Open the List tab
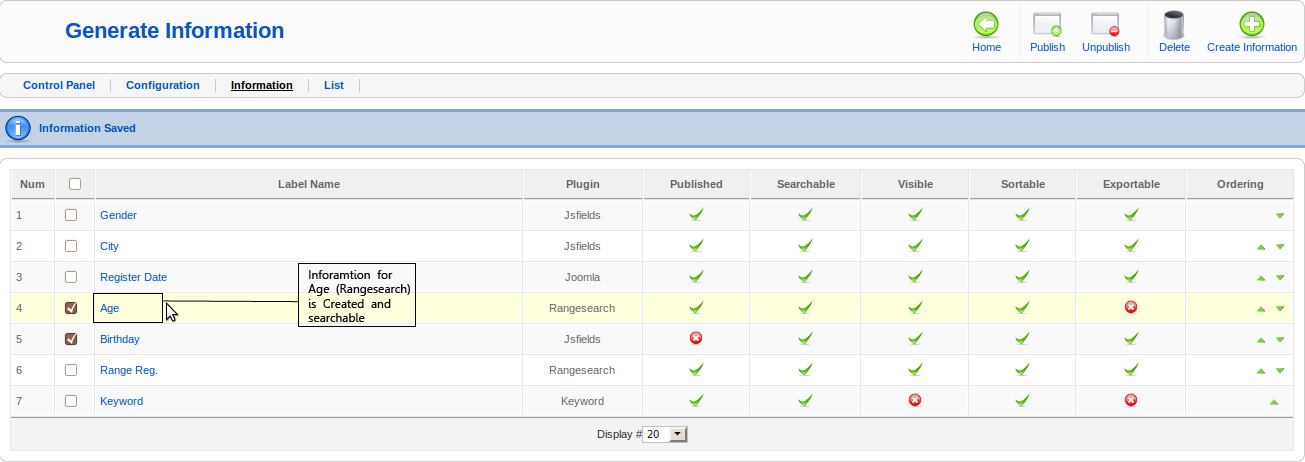Image resolution: width=1305 pixels, height=462 pixels. 334,86
